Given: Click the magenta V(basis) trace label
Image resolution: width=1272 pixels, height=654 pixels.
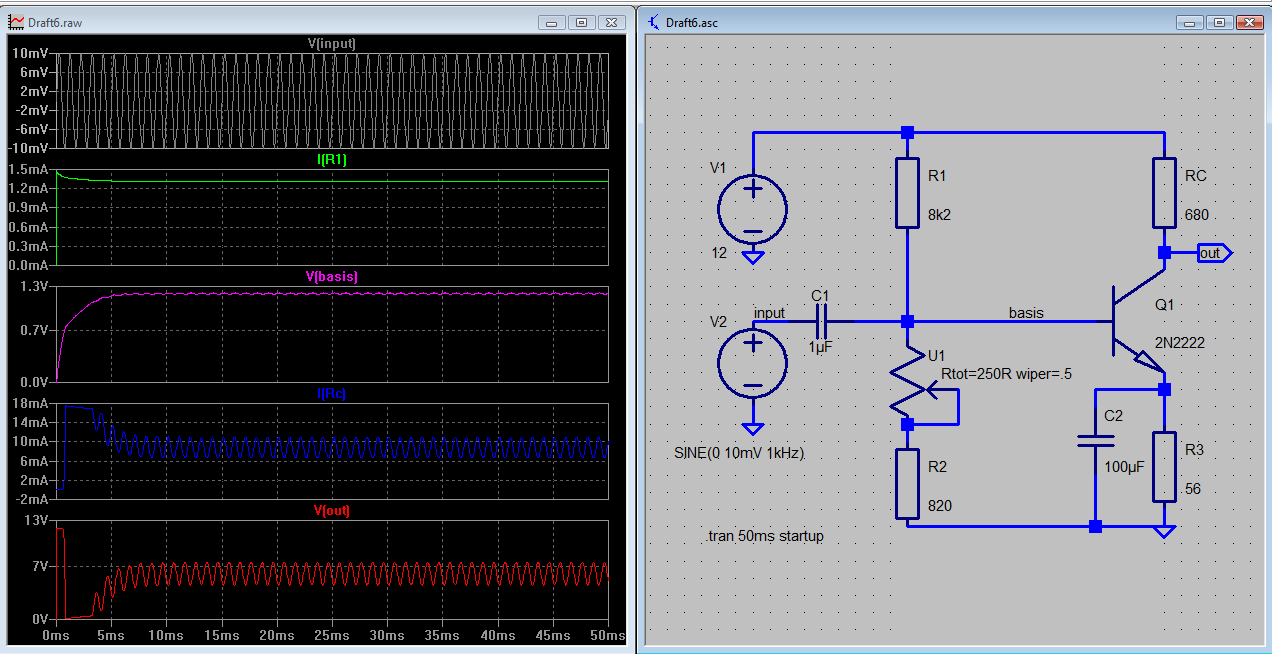Looking at the screenshot, I should (x=331, y=277).
